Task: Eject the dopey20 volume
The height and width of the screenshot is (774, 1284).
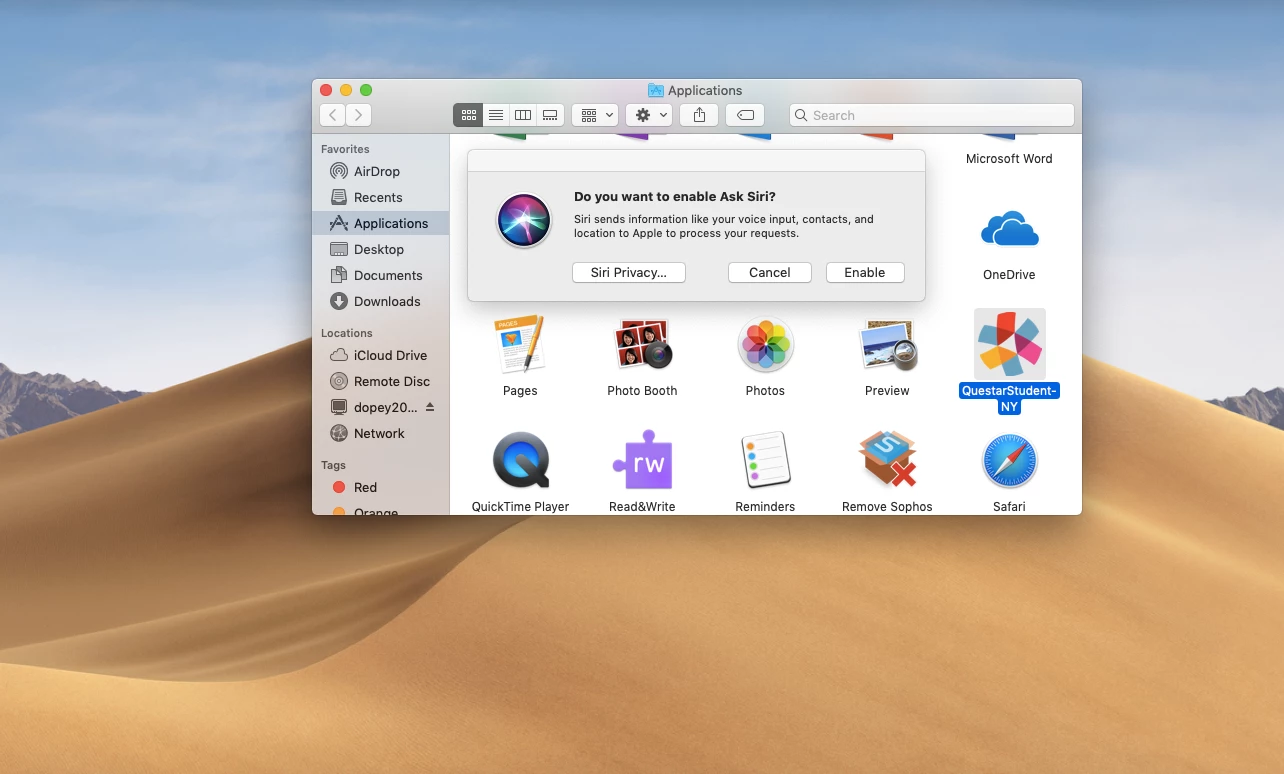Action: coord(430,407)
